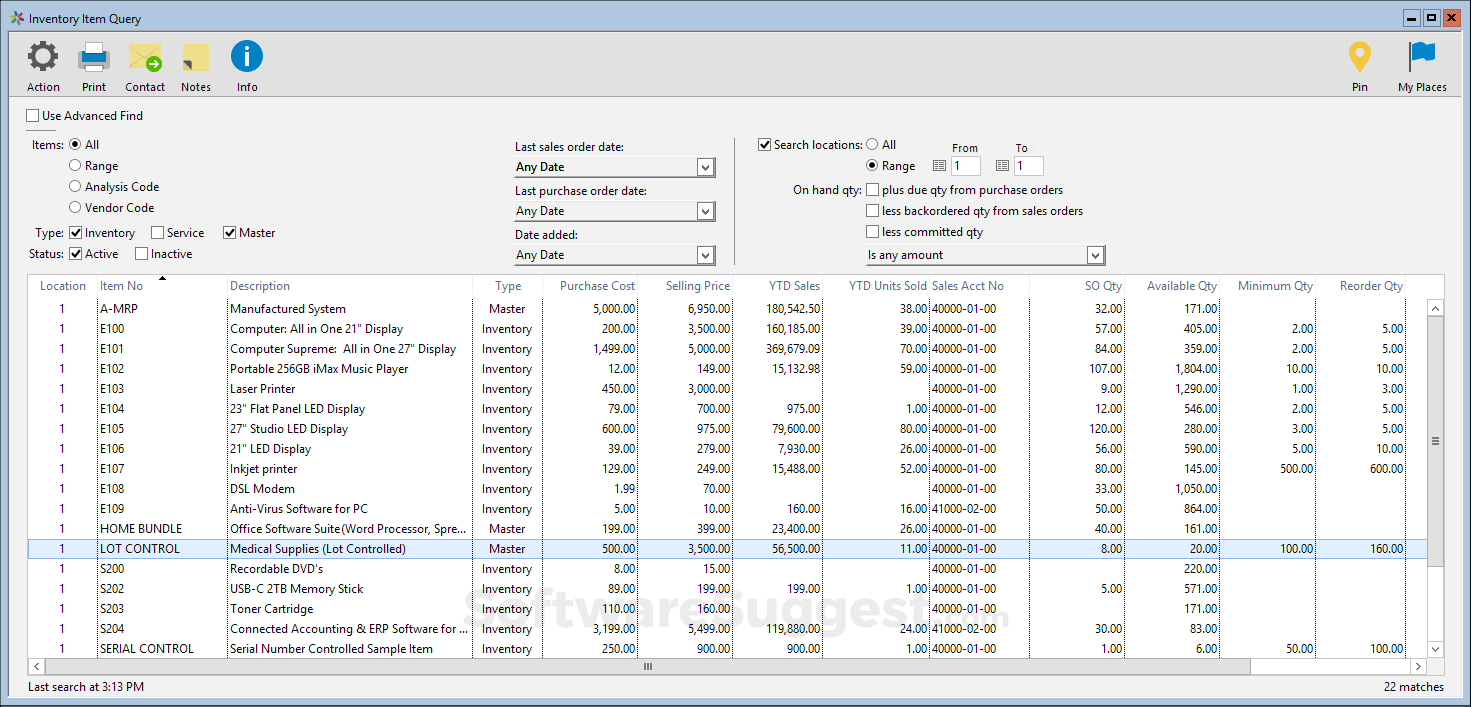Click the To location input field

(x=1028, y=166)
